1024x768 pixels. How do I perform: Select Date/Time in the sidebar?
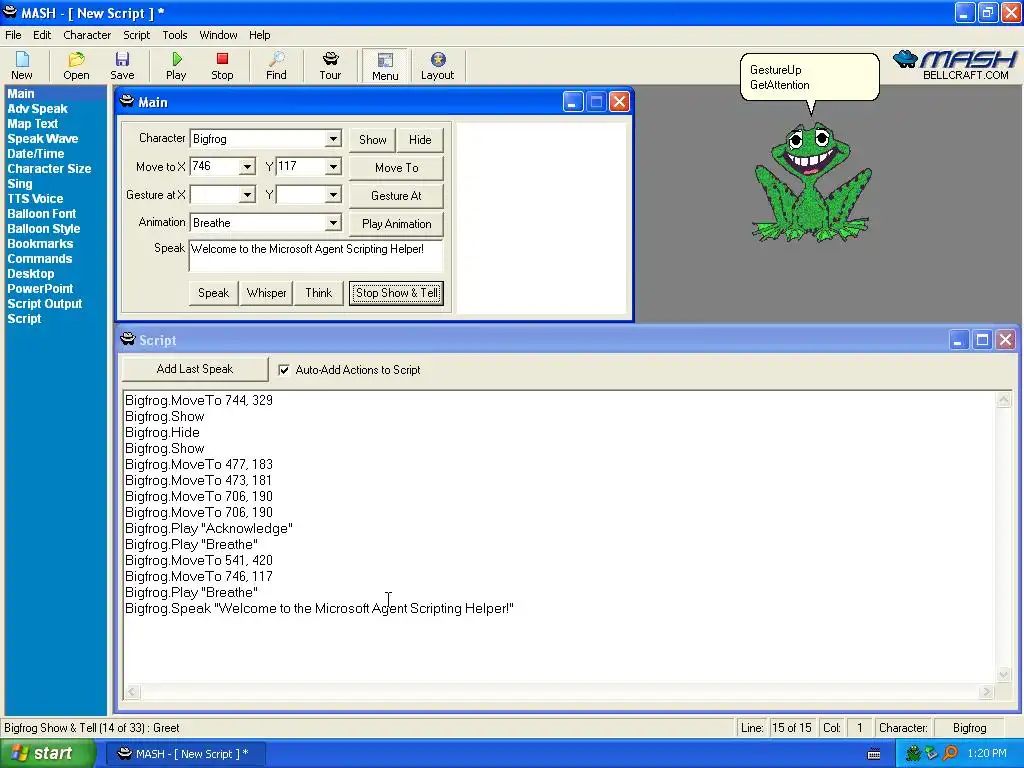tap(36, 154)
